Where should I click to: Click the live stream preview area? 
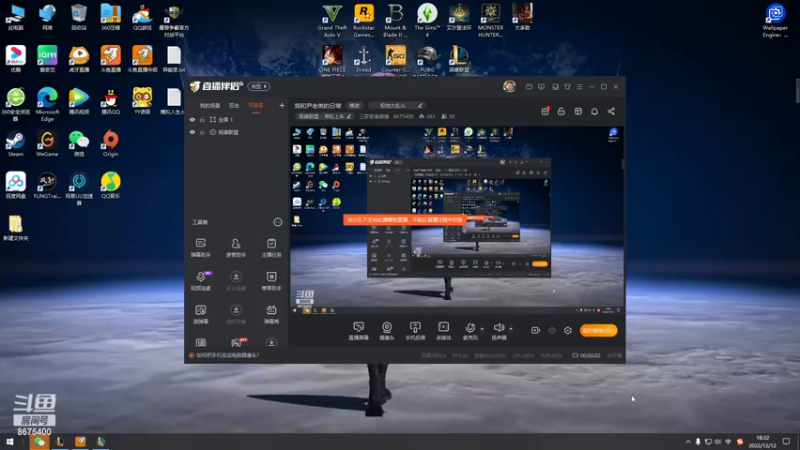tap(457, 219)
